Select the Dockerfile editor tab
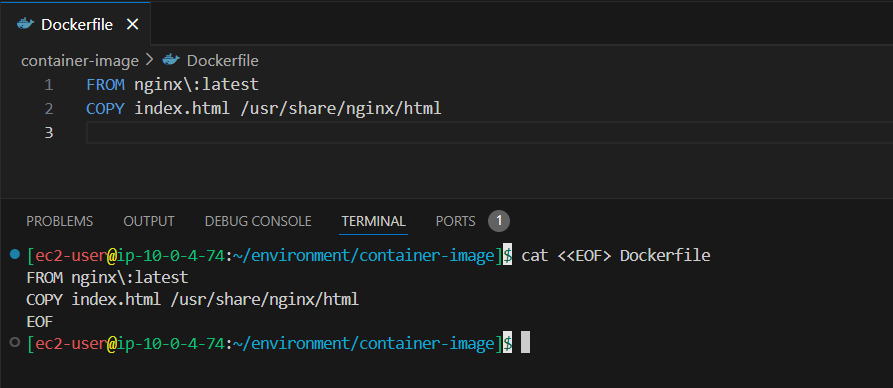Image resolution: width=893 pixels, height=388 pixels. click(75, 23)
